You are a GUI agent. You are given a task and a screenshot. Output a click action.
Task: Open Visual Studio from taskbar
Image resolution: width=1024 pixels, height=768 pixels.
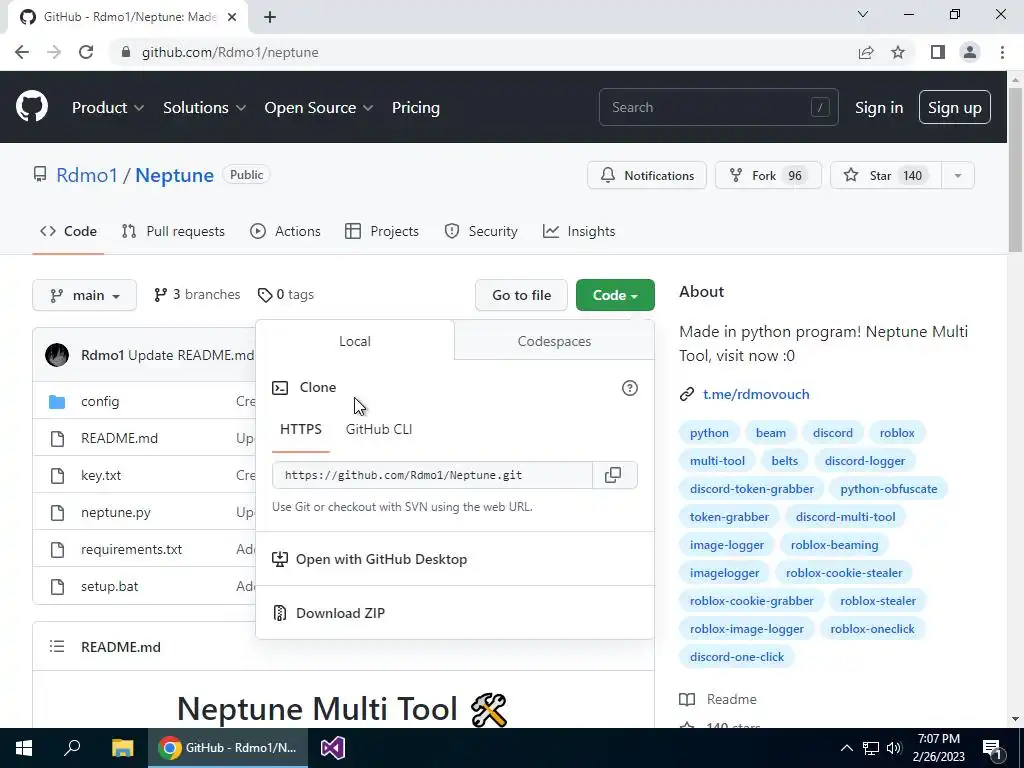click(332, 748)
